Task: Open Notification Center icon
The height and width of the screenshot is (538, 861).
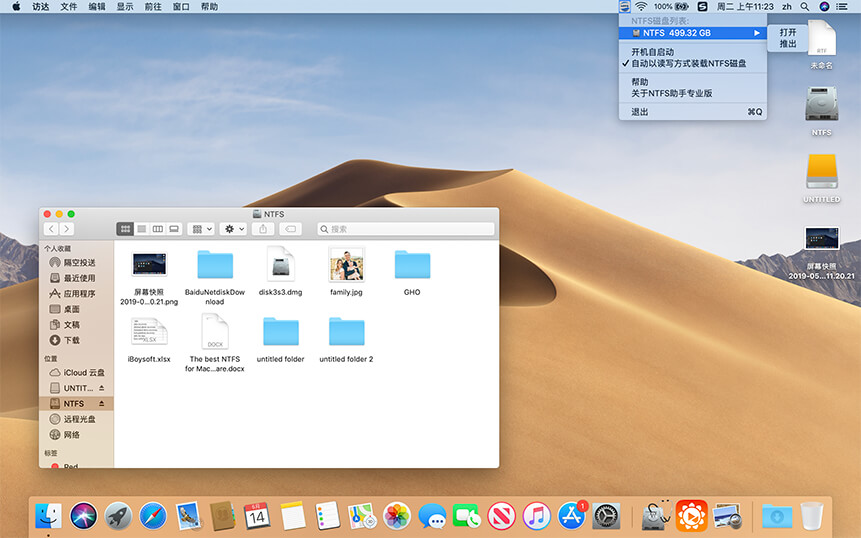Action: (x=841, y=7)
